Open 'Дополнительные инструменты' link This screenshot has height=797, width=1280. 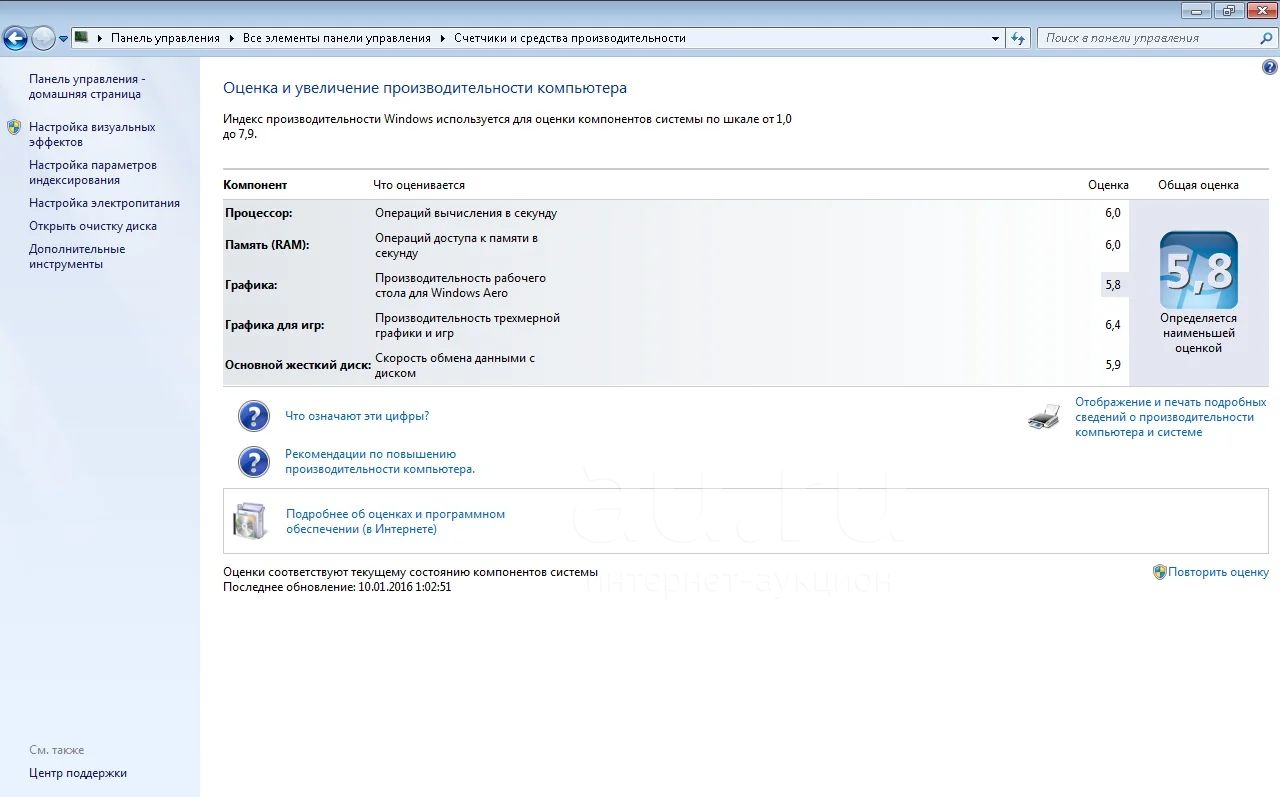tap(77, 256)
